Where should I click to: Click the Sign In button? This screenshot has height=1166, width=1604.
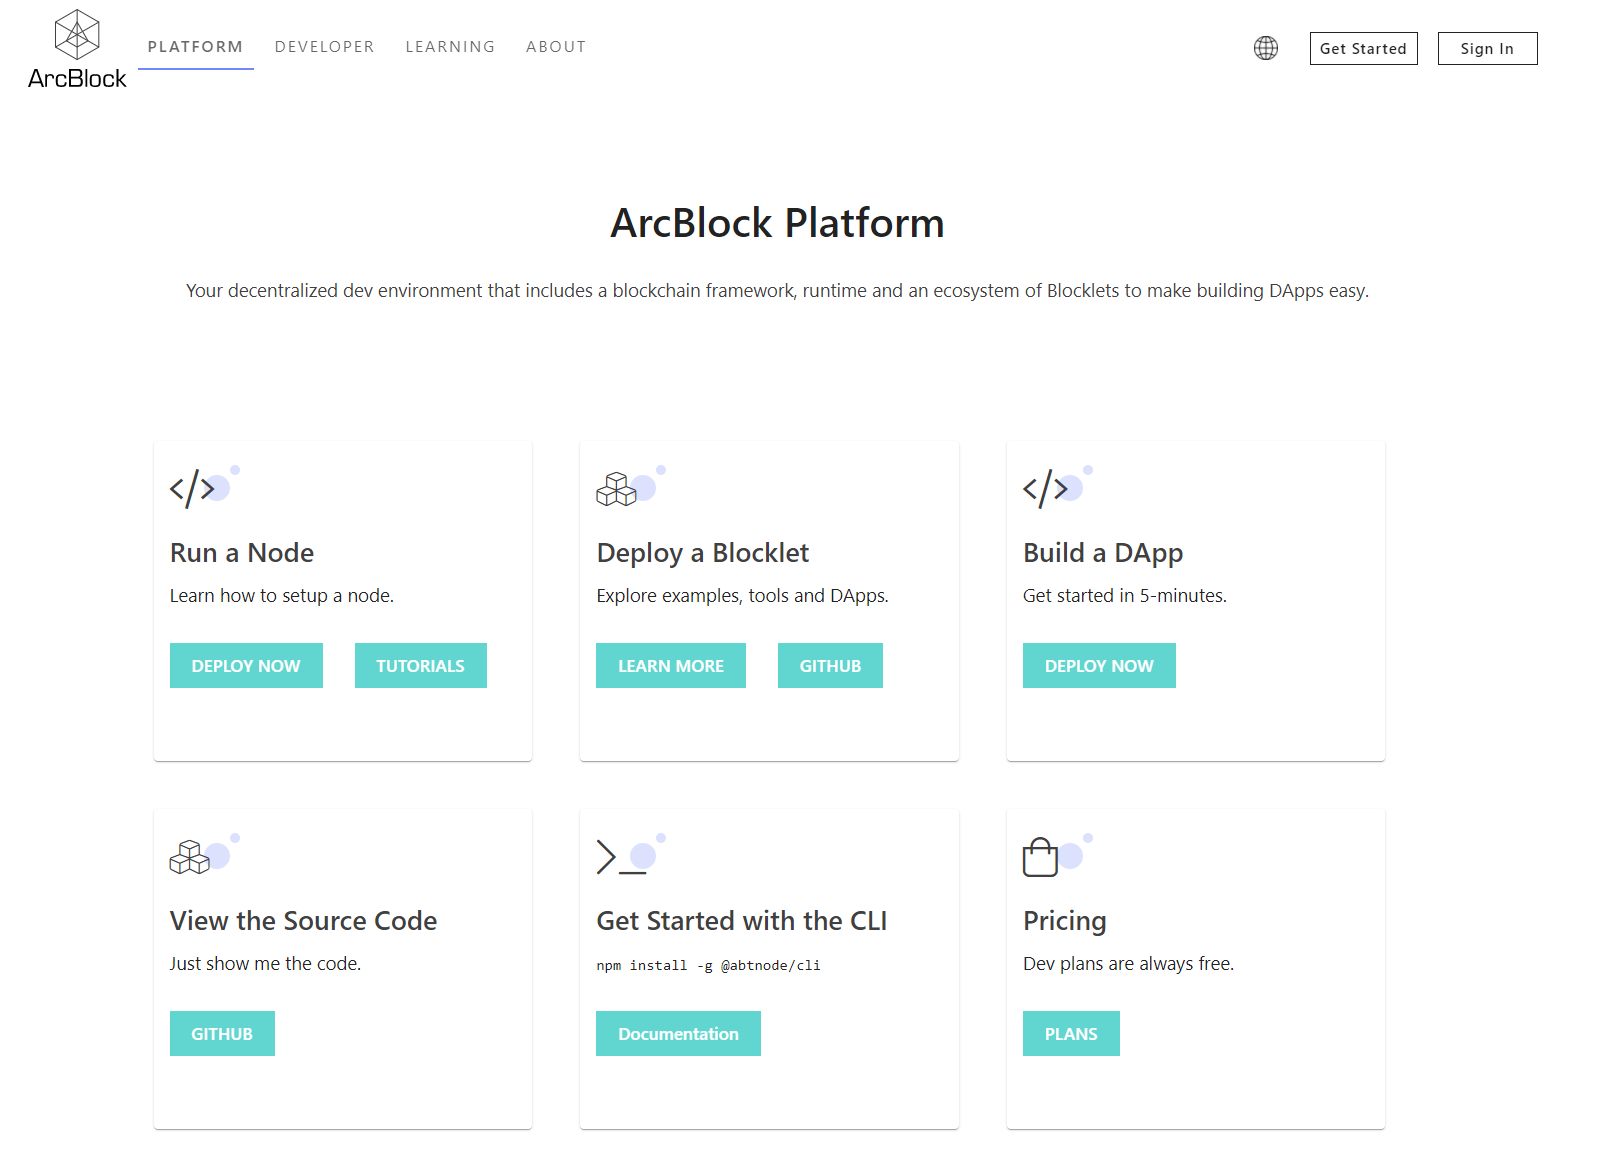(1487, 48)
